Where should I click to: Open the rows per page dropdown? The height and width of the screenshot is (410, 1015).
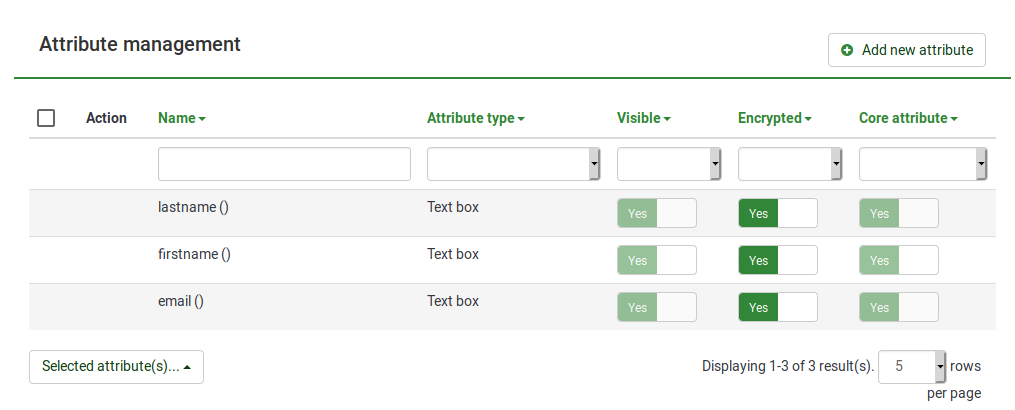click(x=911, y=367)
